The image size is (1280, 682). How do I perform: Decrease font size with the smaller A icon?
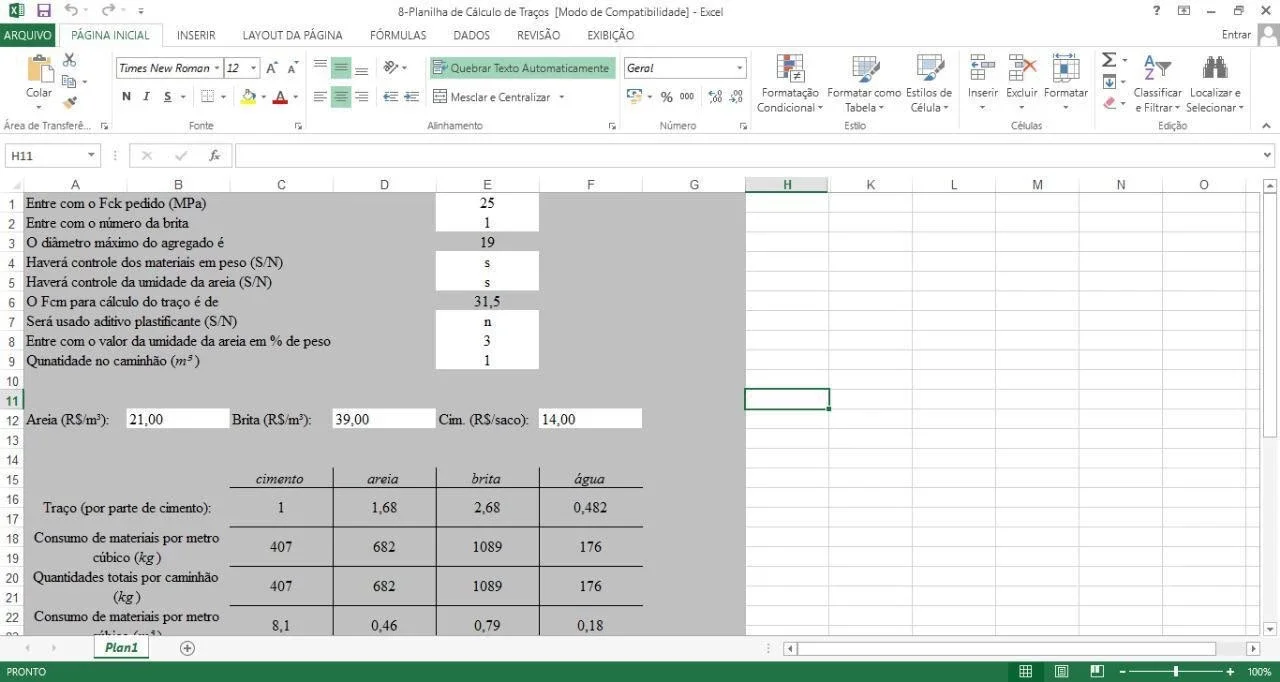tap(293, 68)
